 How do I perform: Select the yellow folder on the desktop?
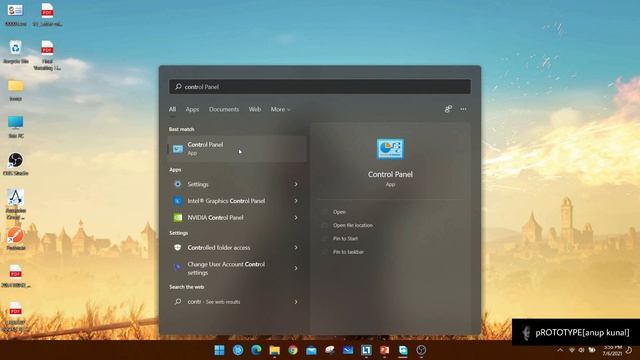tap(16, 89)
